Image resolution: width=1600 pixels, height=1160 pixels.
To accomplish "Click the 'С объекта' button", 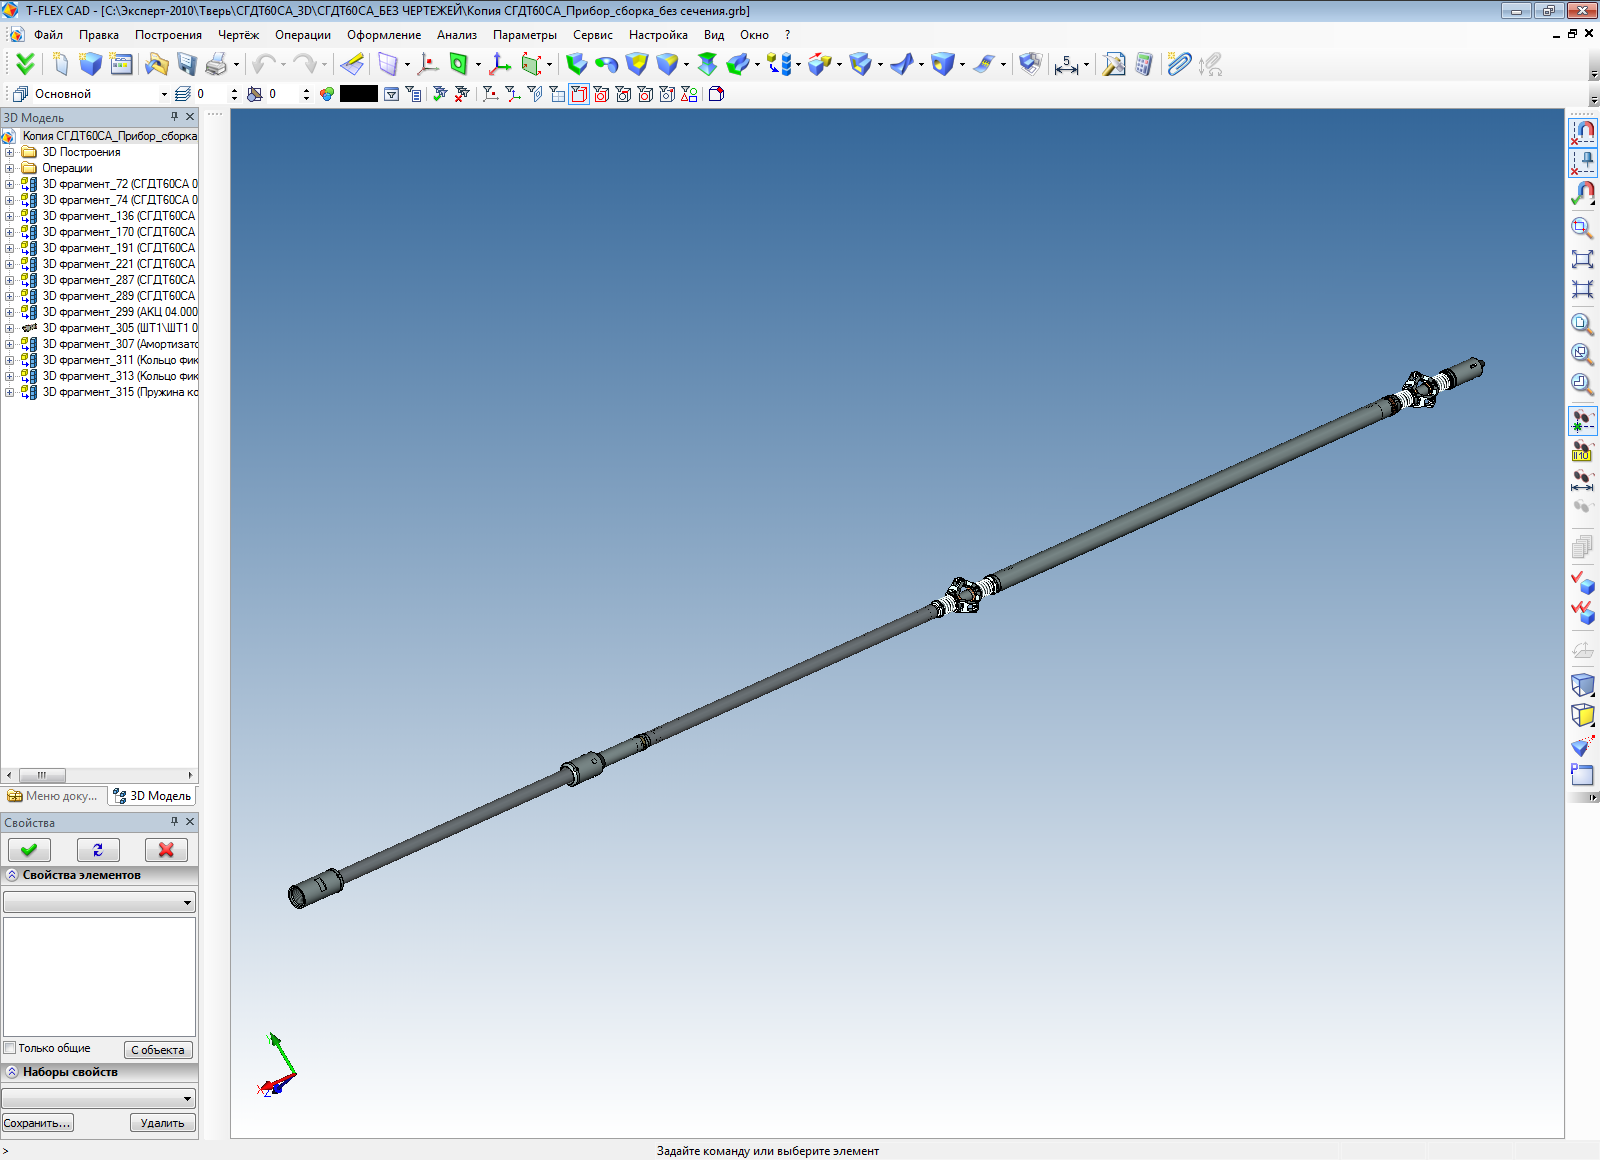I will 158,1050.
